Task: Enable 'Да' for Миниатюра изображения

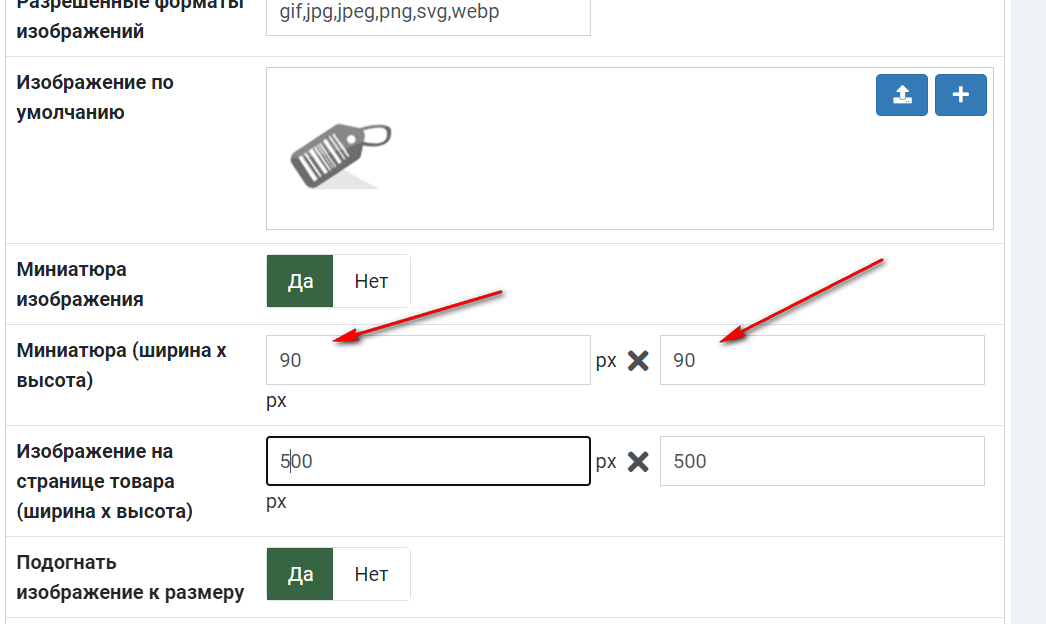Action: pos(300,281)
